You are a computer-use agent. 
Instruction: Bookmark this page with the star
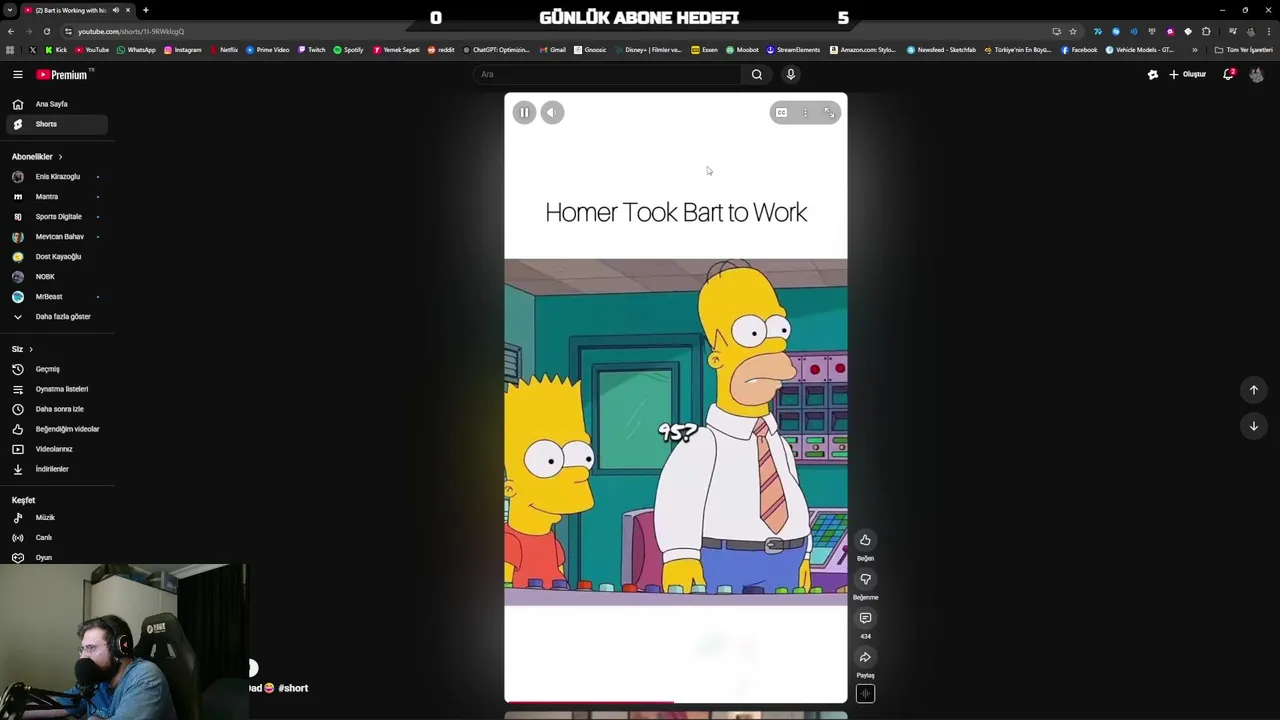(1073, 31)
